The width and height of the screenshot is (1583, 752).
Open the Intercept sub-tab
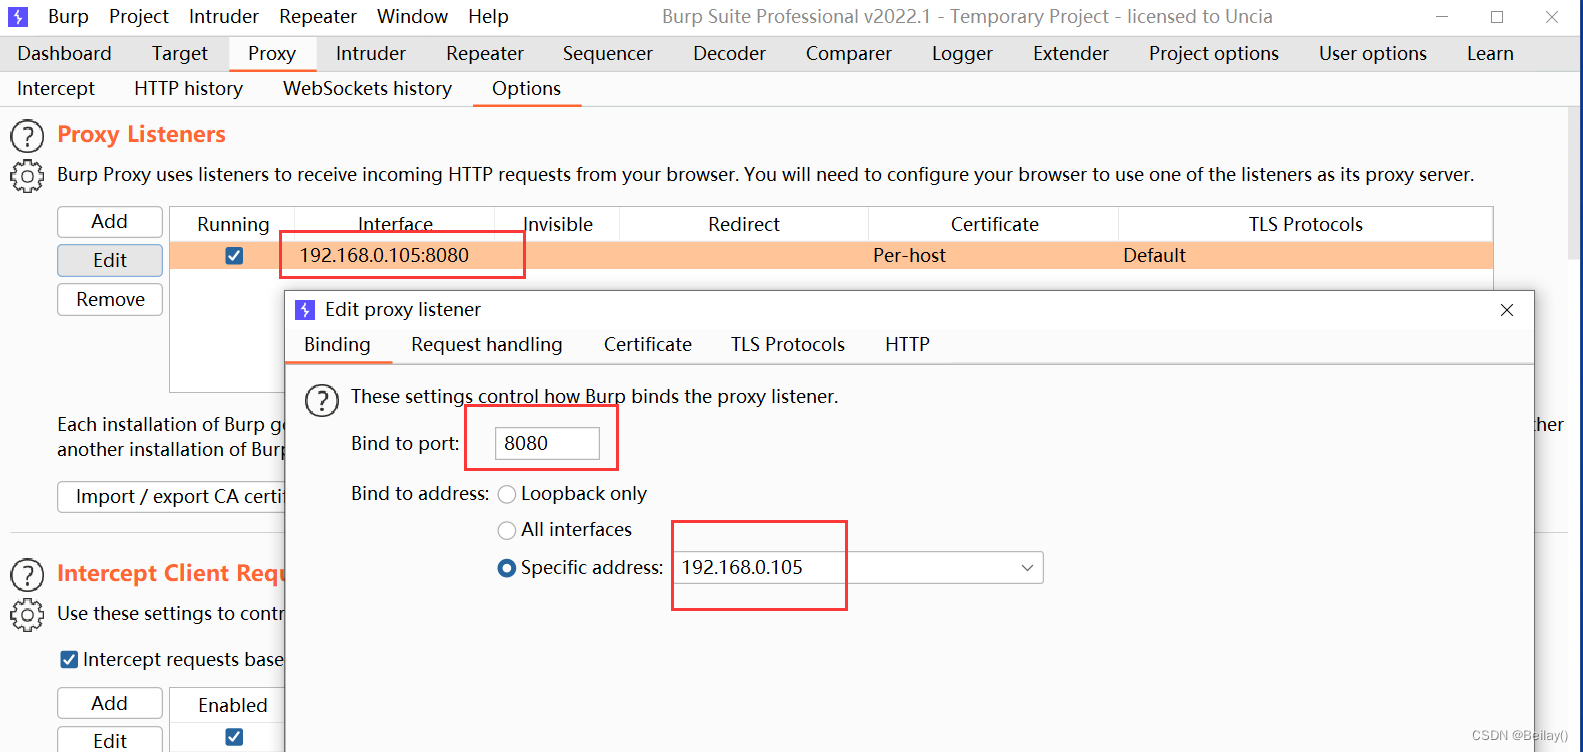[x=56, y=89]
